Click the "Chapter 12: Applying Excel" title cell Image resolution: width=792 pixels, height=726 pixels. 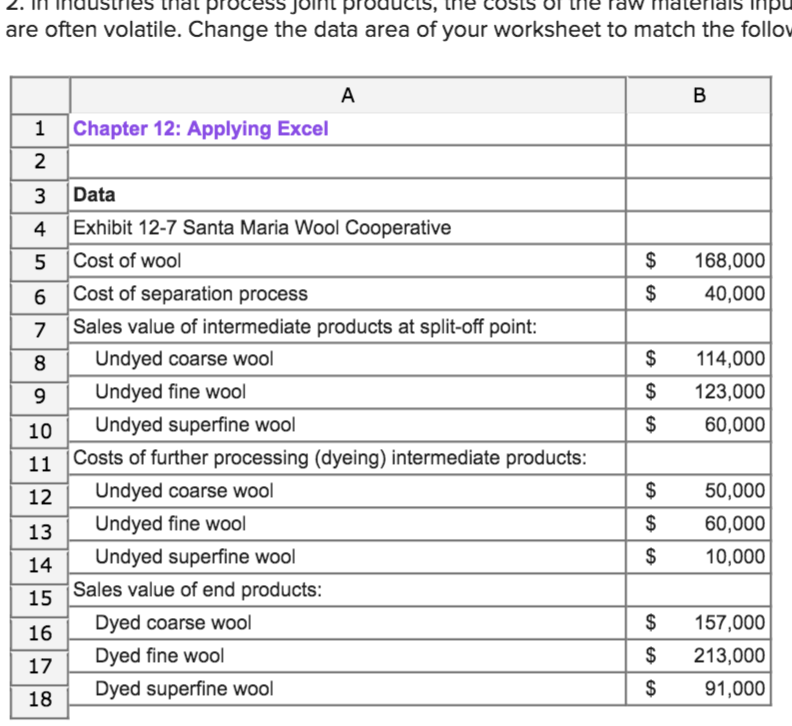coord(348,129)
